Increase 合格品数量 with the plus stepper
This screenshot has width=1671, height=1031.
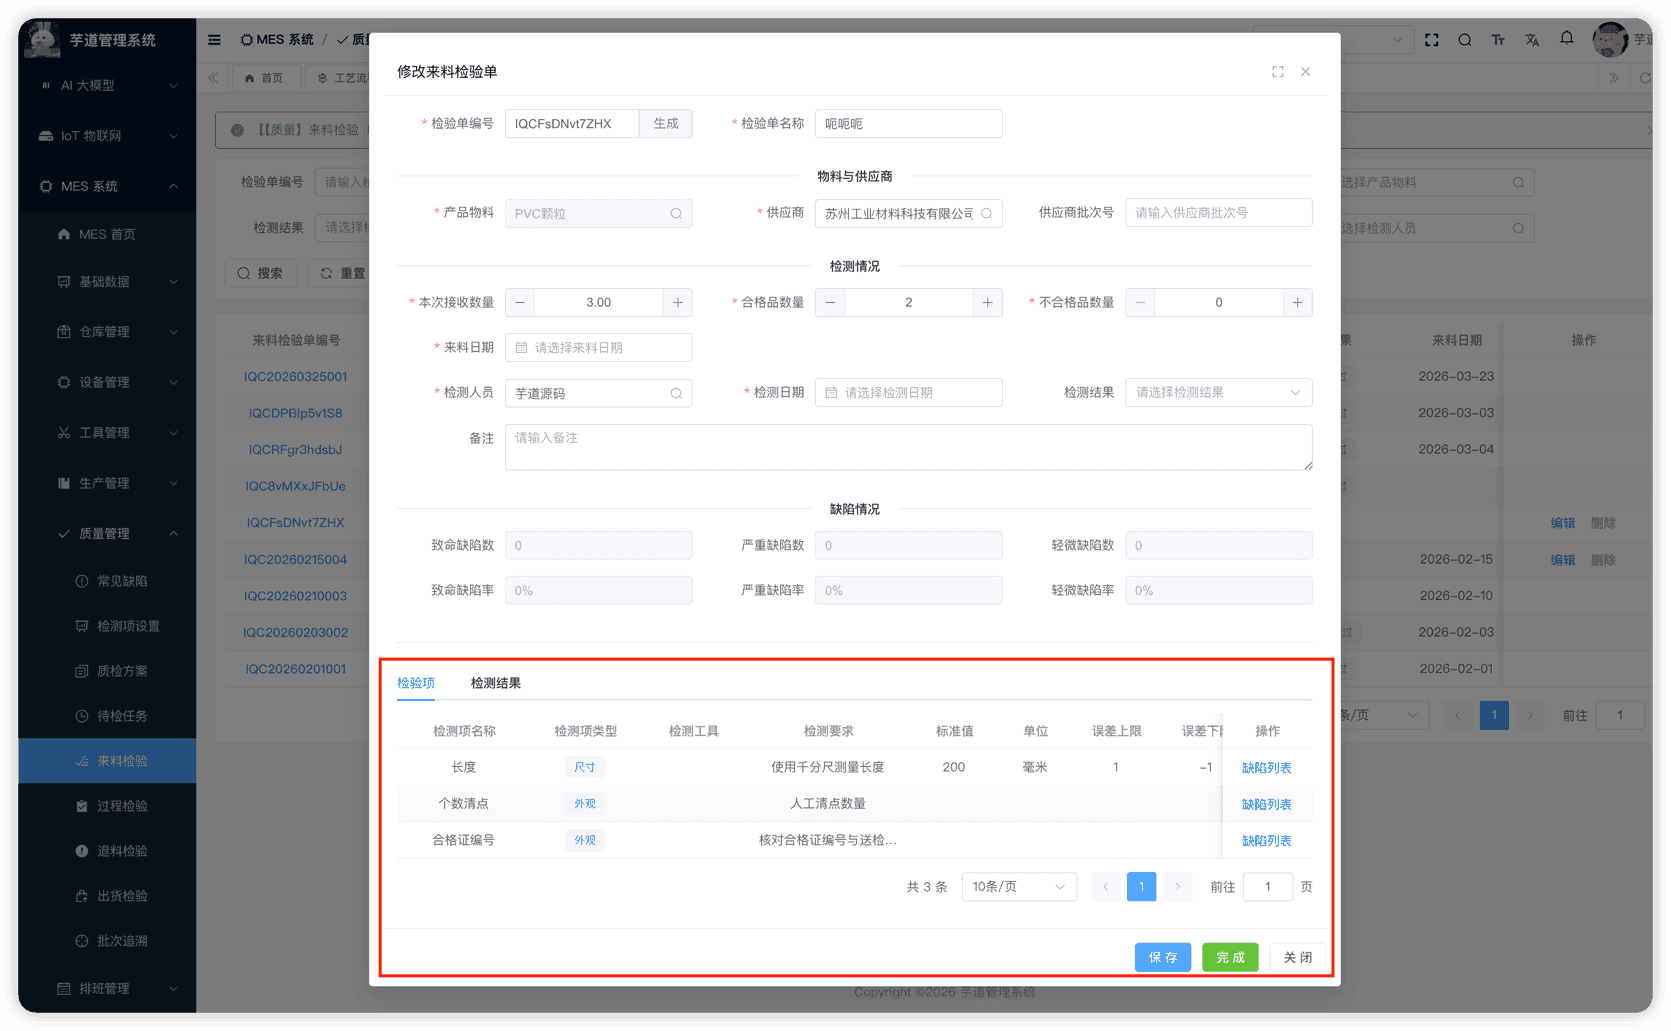click(987, 302)
